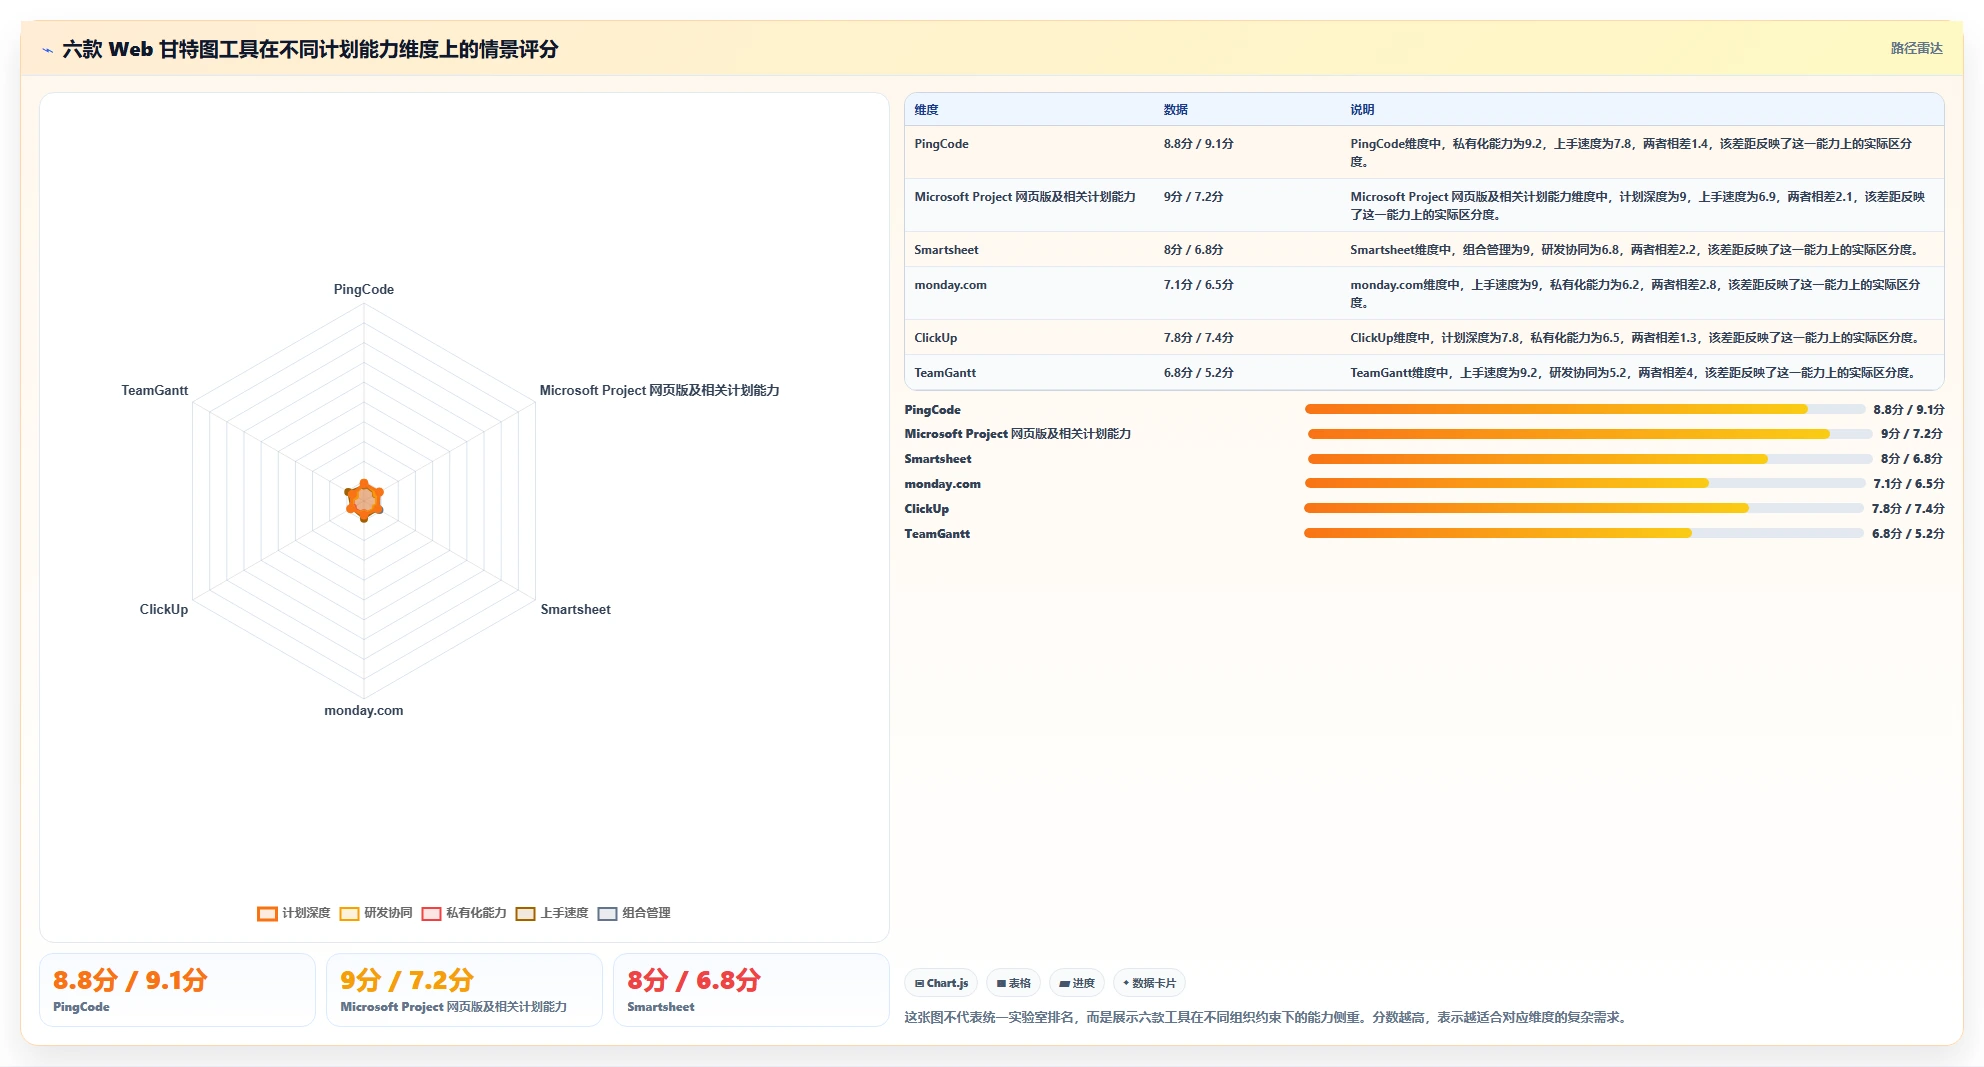Viewport: 1984px width, 1067px height.
Task: Click the Chart.js tag chip
Action: point(941,983)
